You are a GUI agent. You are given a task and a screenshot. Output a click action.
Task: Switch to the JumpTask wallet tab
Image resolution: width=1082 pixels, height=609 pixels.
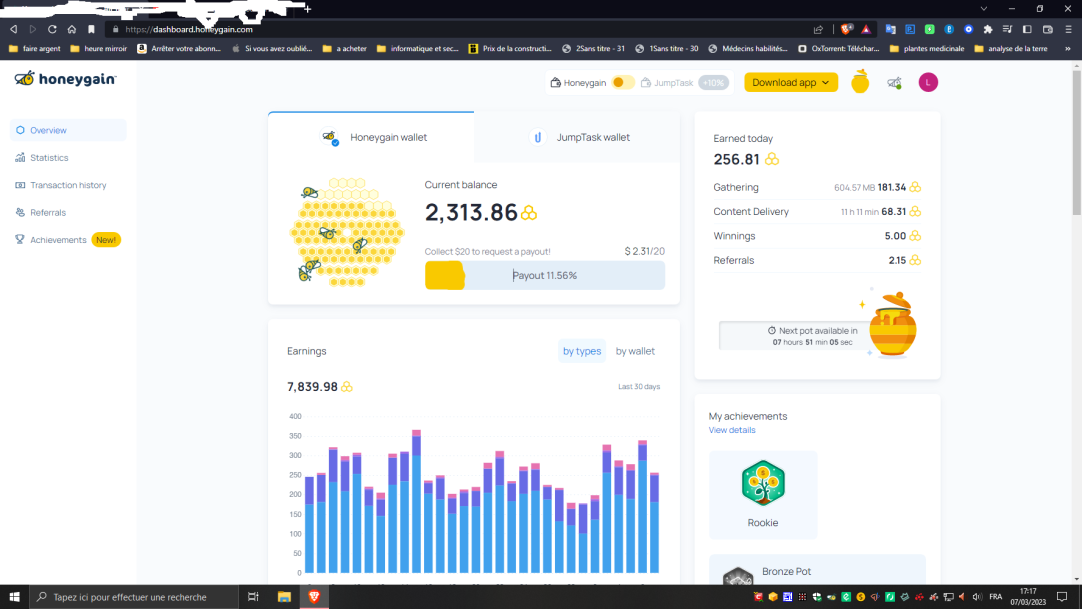point(577,137)
